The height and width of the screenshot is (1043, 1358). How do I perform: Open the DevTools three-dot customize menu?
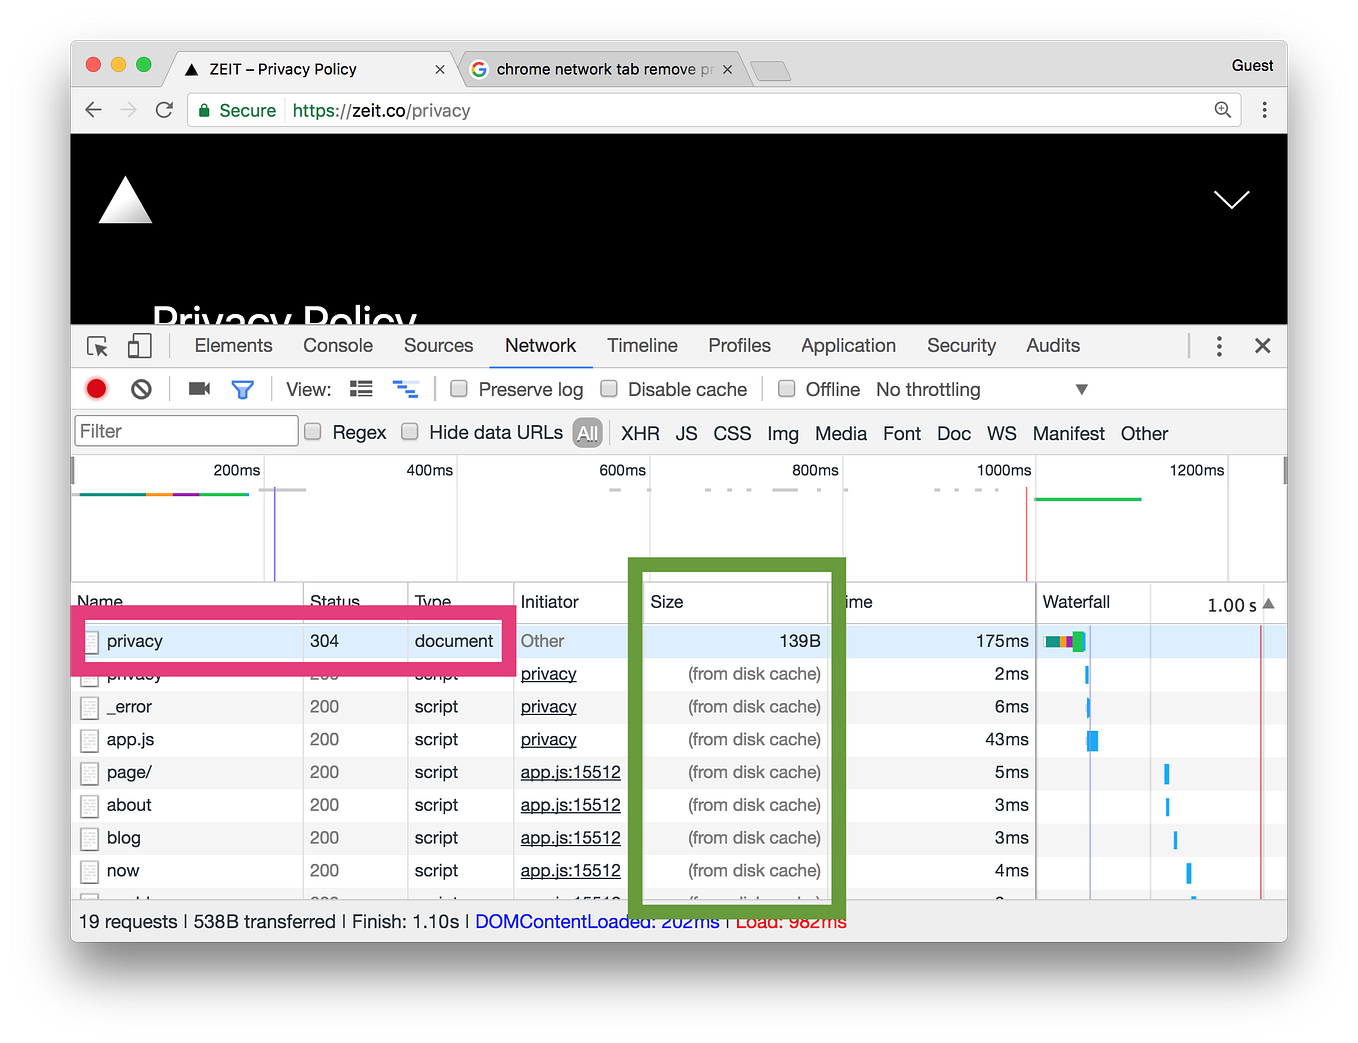click(x=1218, y=346)
